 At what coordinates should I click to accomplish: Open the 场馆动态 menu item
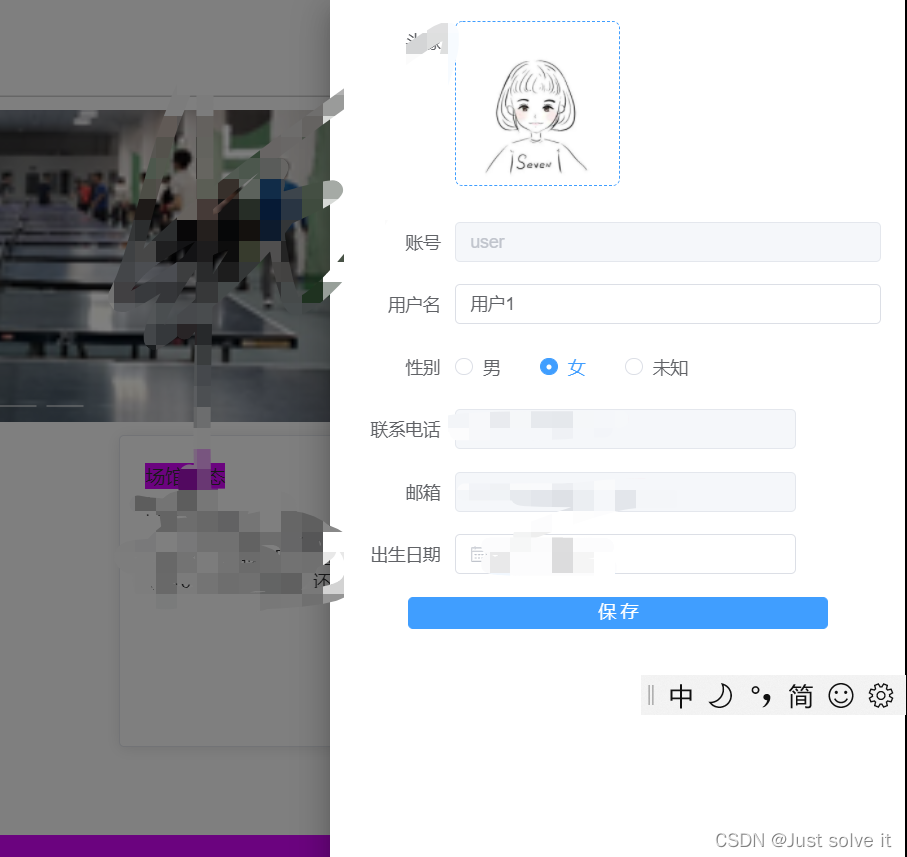click(x=185, y=476)
